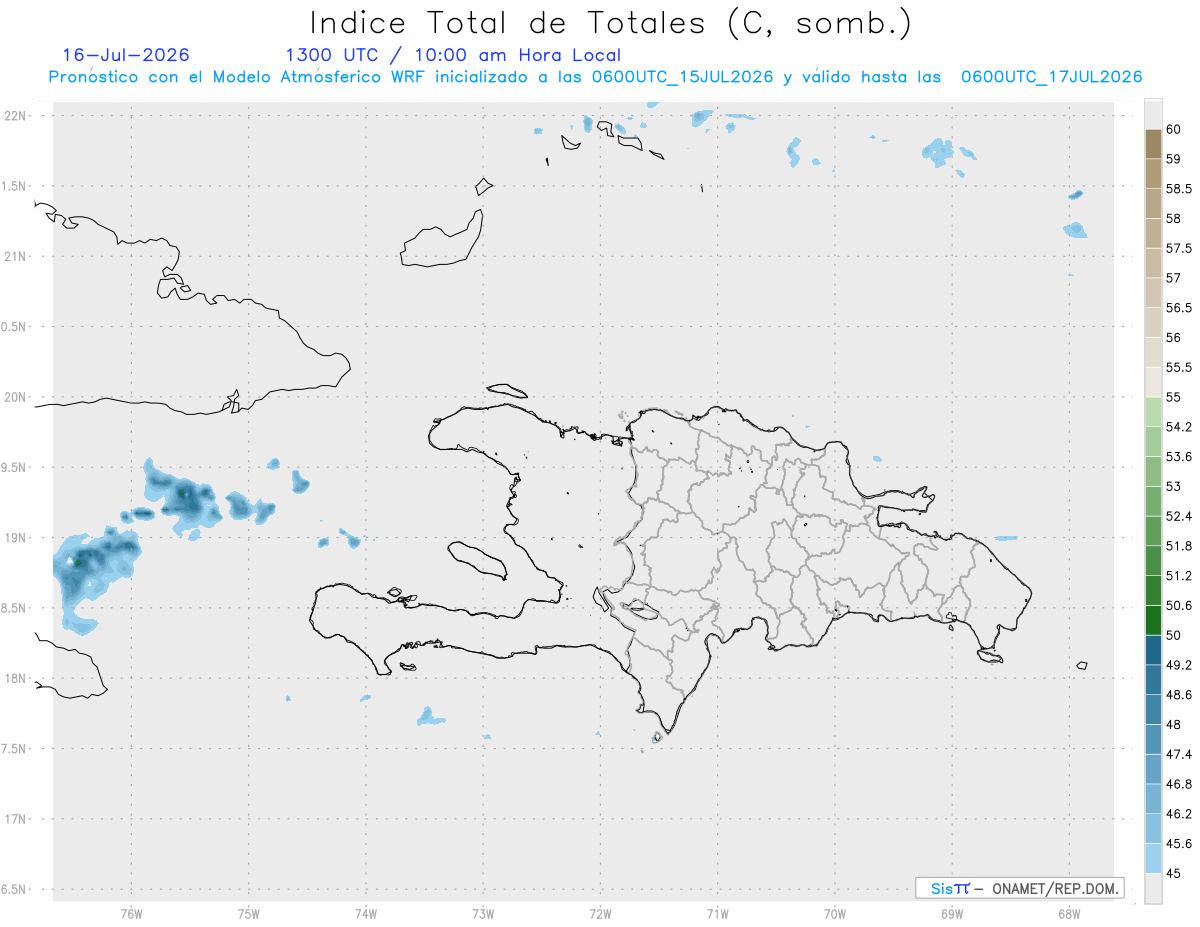Click the "46.8" colorbar value

click(x=1179, y=784)
